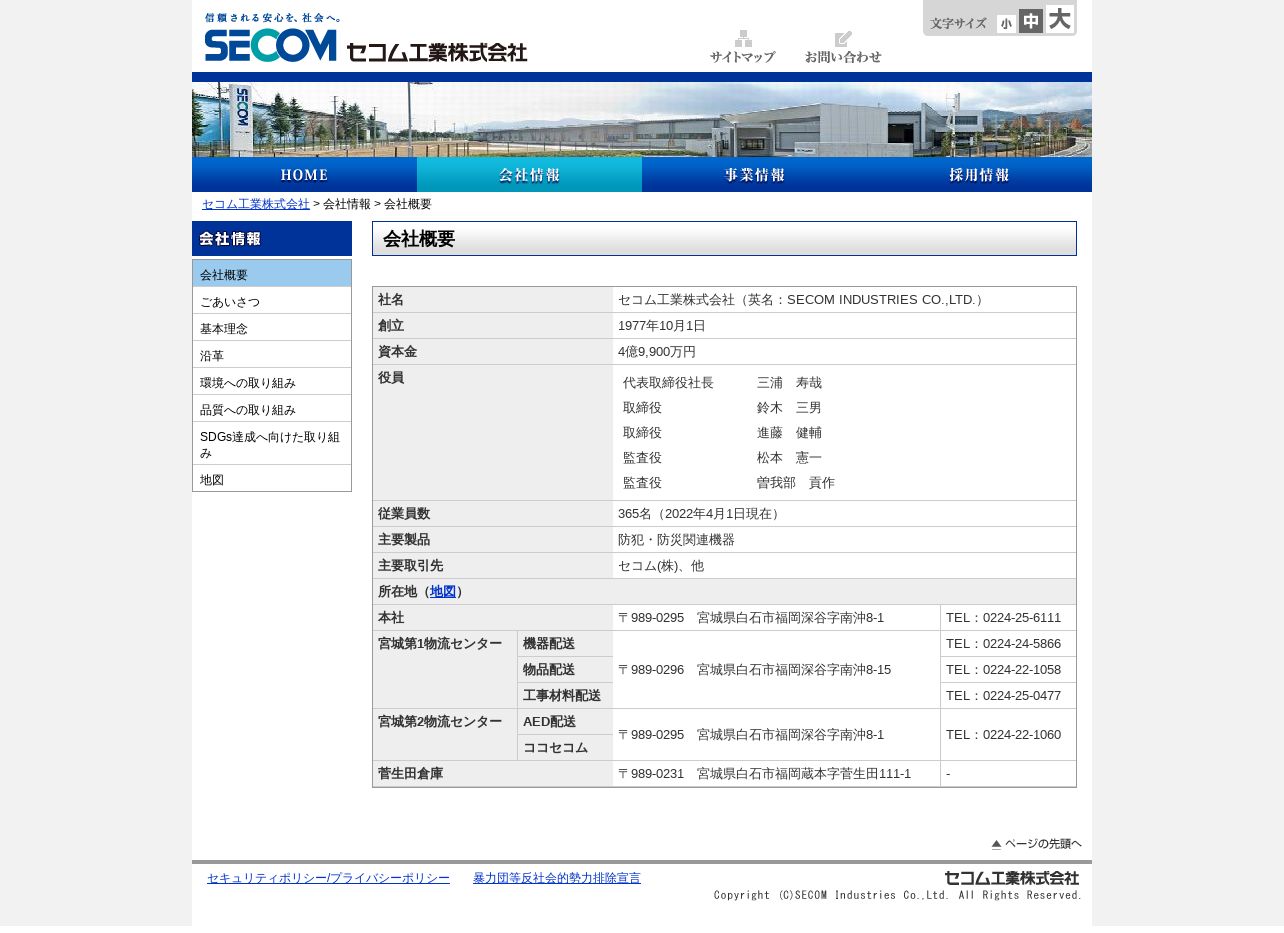1284x933 pixels.
Task: Click the 会社情報 sidebar header
Action: [272, 239]
